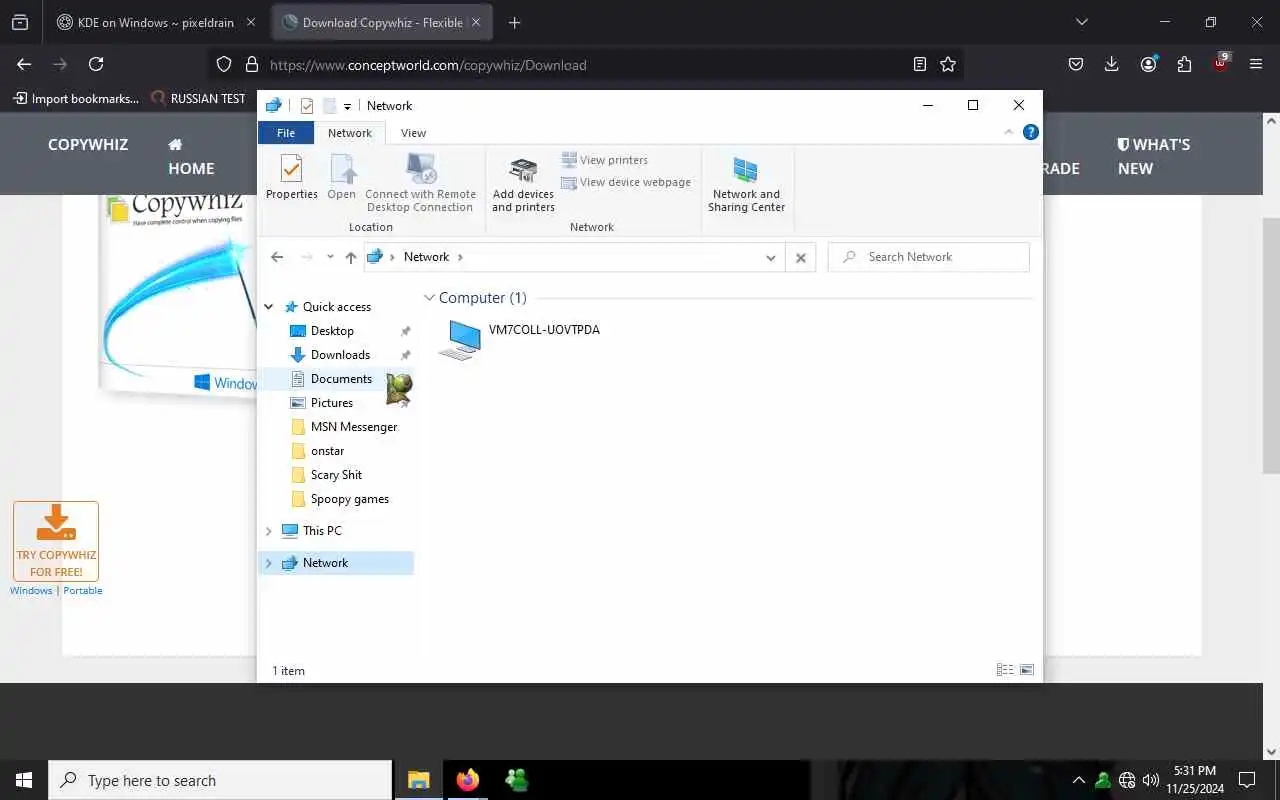Switch to the View ribbon tab
1280x800 pixels.
(413, 133)
